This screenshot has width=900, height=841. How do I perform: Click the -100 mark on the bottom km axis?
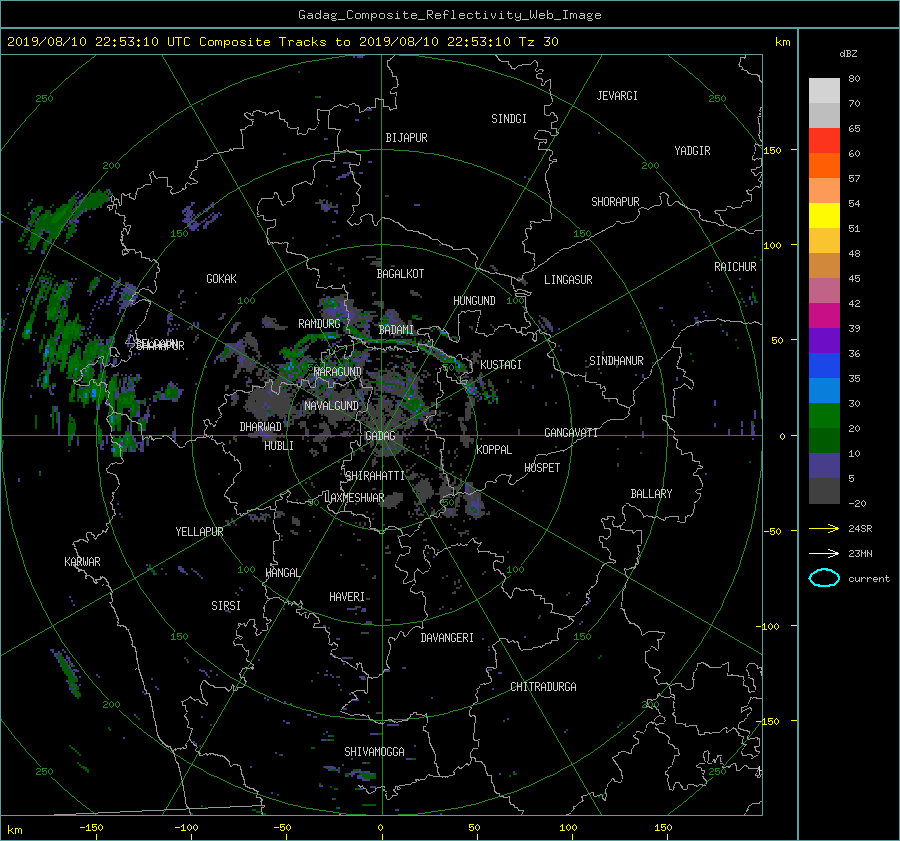tap(186, 827)
